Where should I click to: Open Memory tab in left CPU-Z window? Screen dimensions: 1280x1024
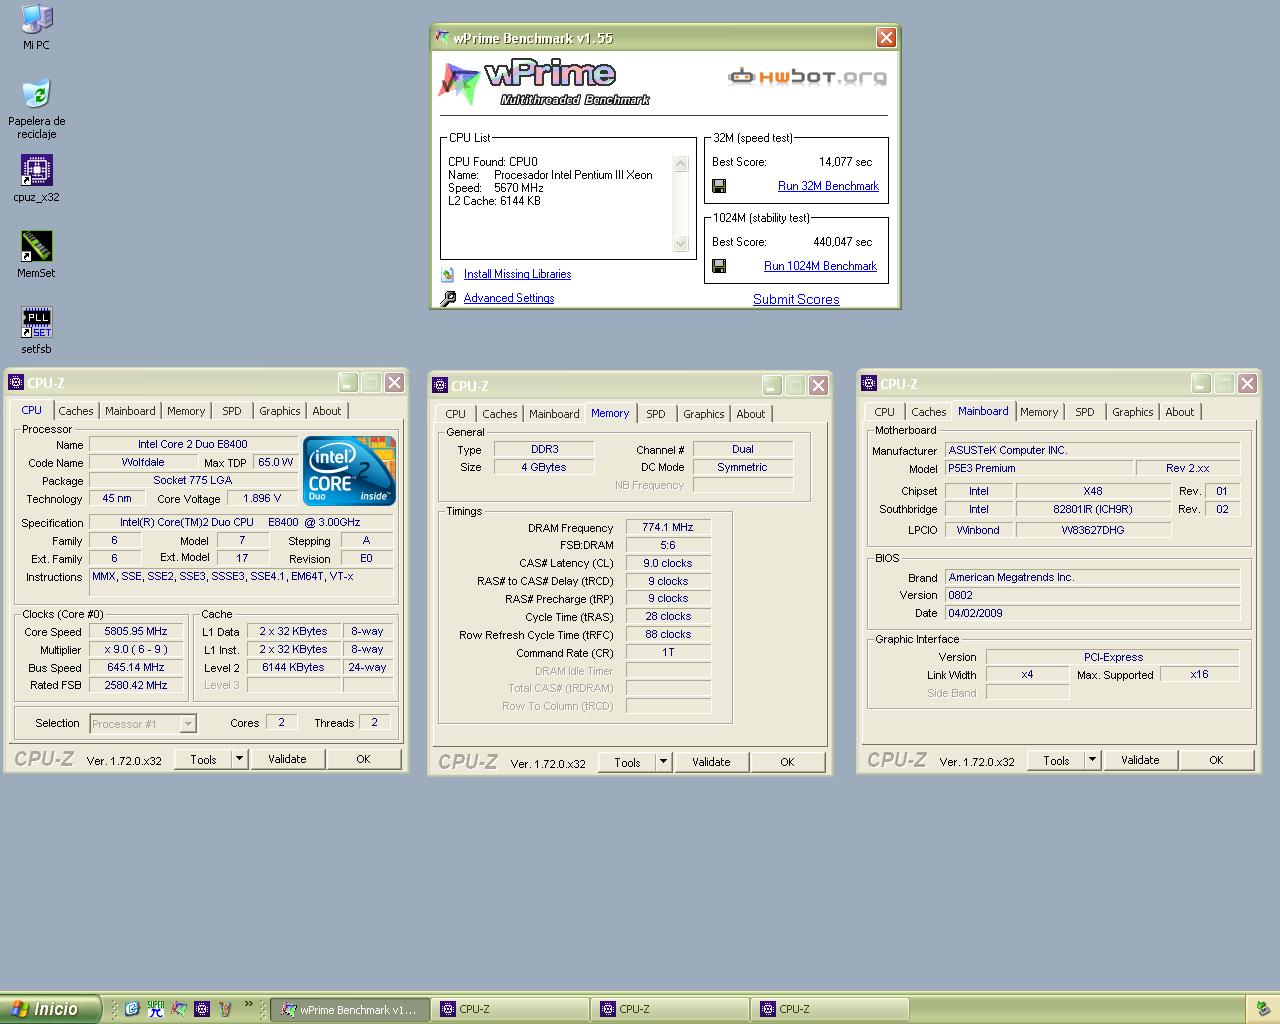pyautogui.click(x=186, y=411)
